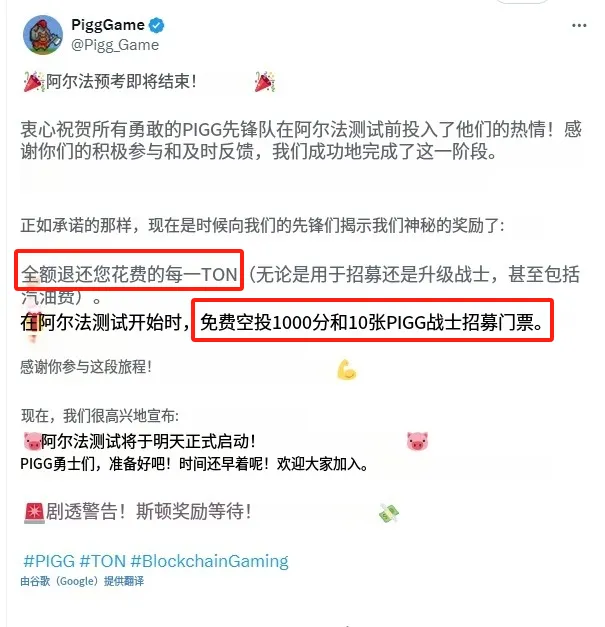Click the party popper emoji before headline
The width and height of the screenshot is (605, 627).
pos(34,82)
